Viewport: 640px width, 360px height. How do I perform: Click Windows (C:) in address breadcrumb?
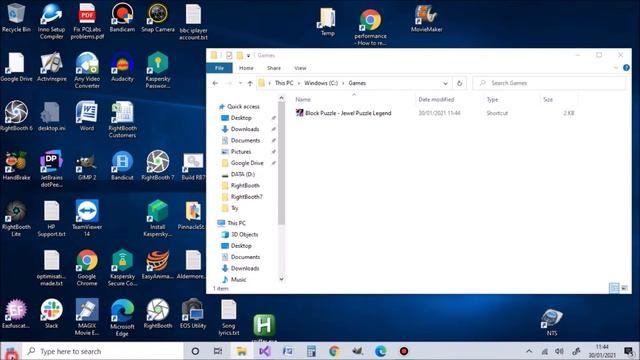pos(321,83)
